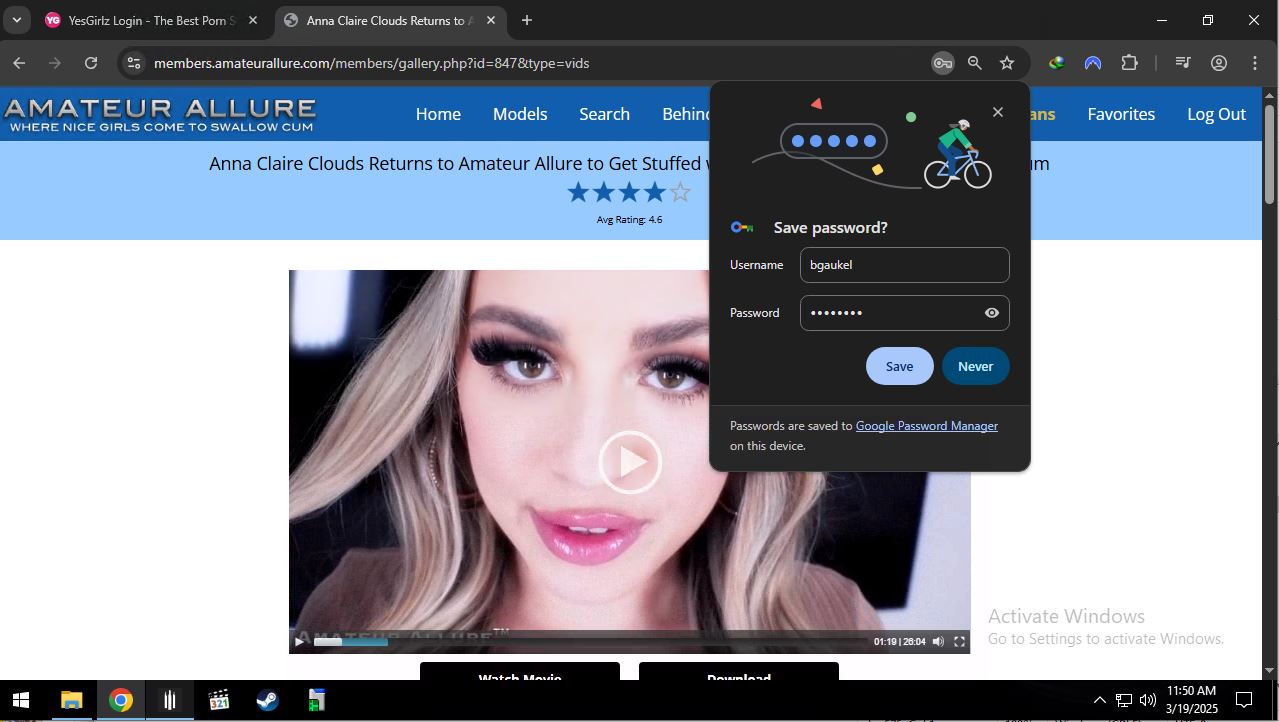
Task: Open the media controls toolbar icon
Action: pos(1183,63)
